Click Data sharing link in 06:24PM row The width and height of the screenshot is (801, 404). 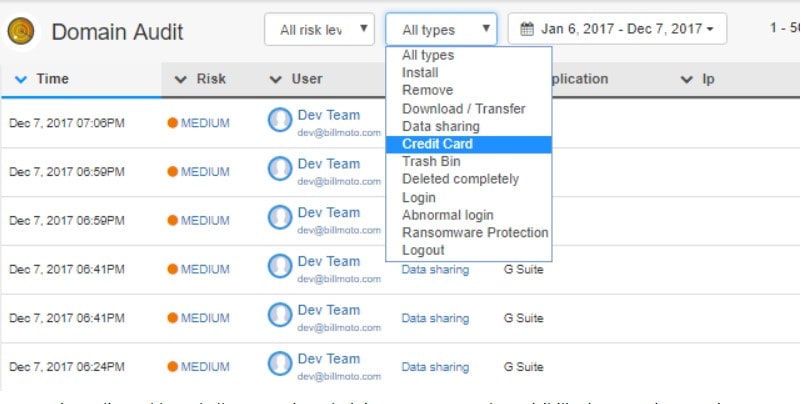click(435, 367)
